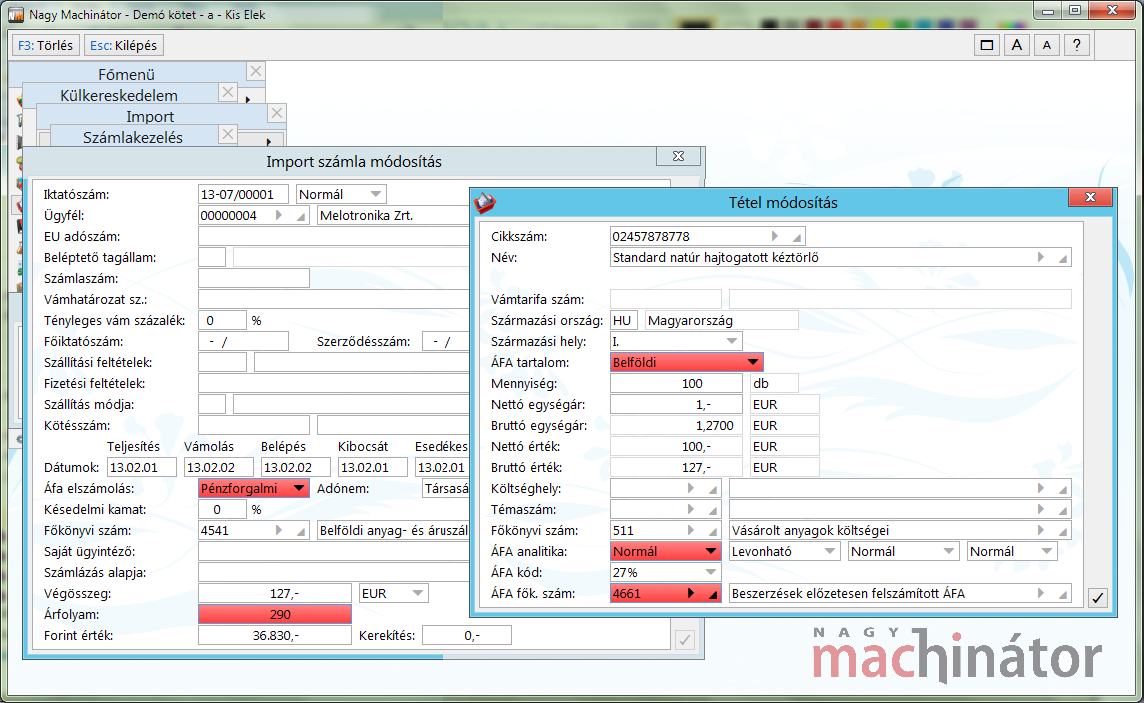This screenshot has height=703, width=1144.
Task: Close the Tétel módosítás dialog
Action: tap(1090, 197)
